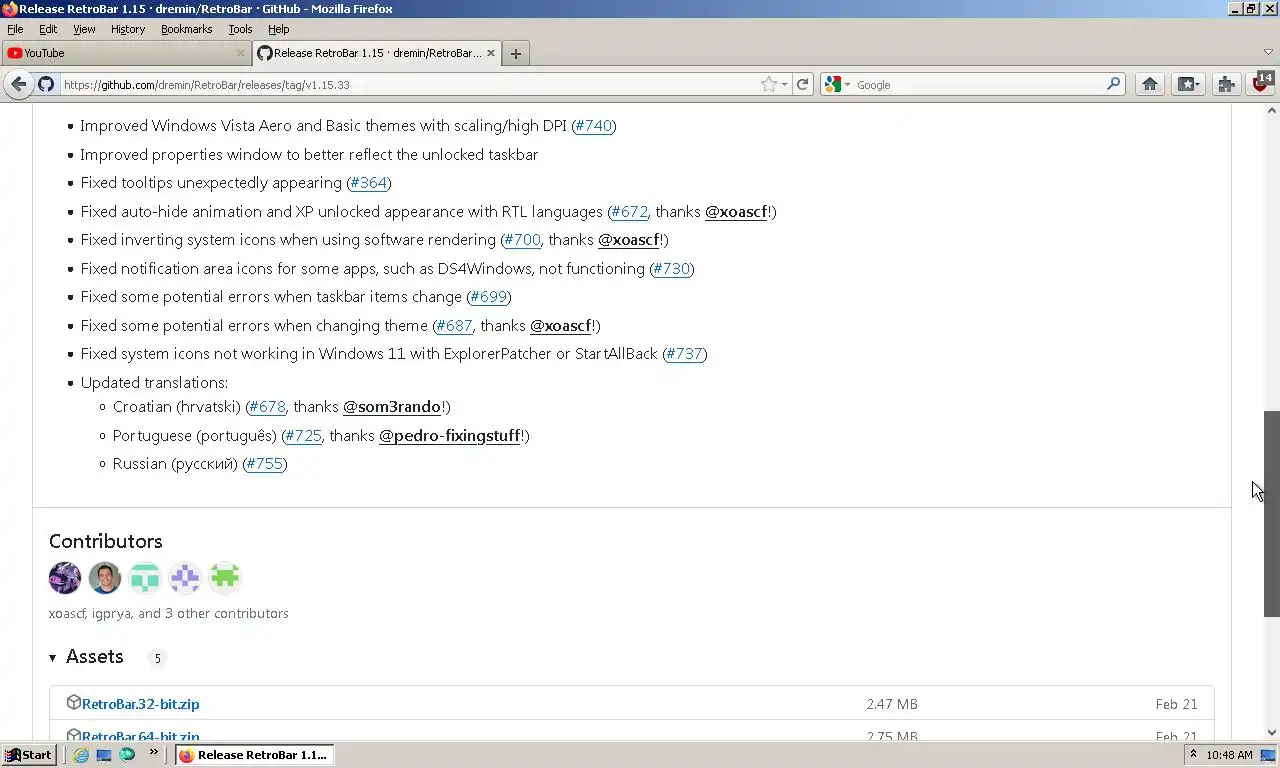
Task: Switch to the YouTube tab
Action: click(125, 53)
